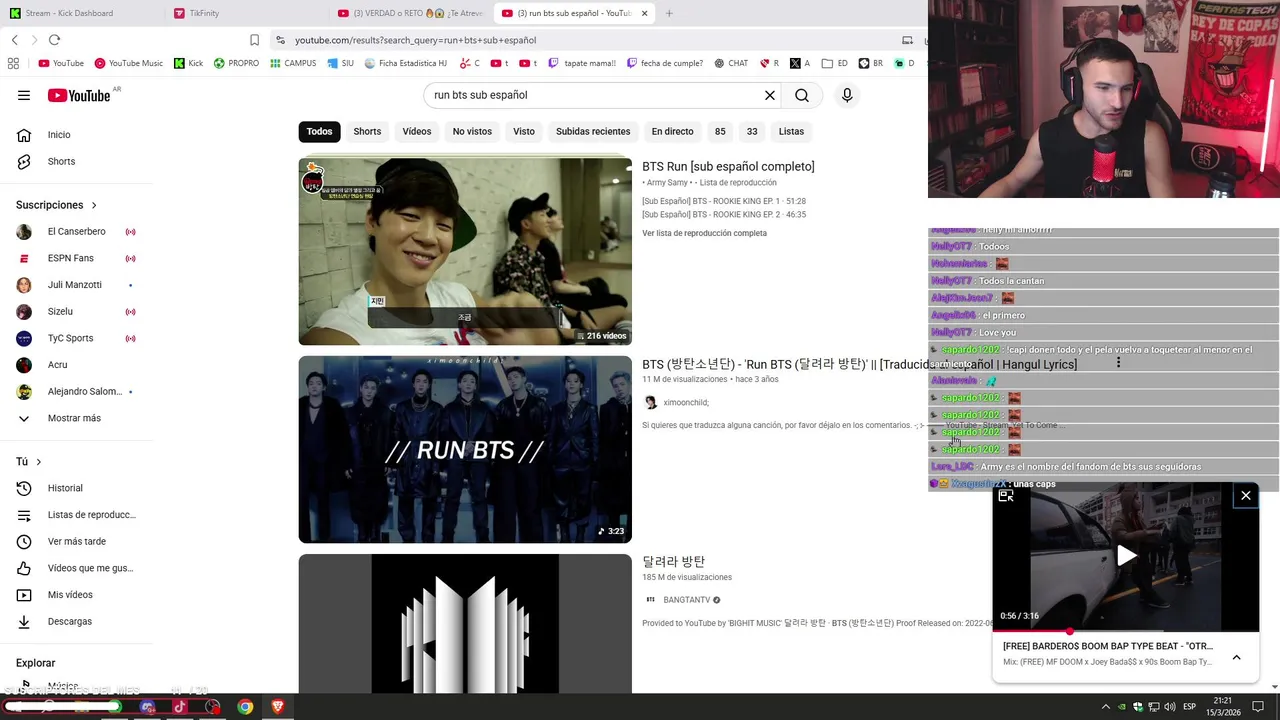Open the '// RUN BTS //' video thumbnail
Viewport: 1280px width, 720px height.
click(465, 450)
